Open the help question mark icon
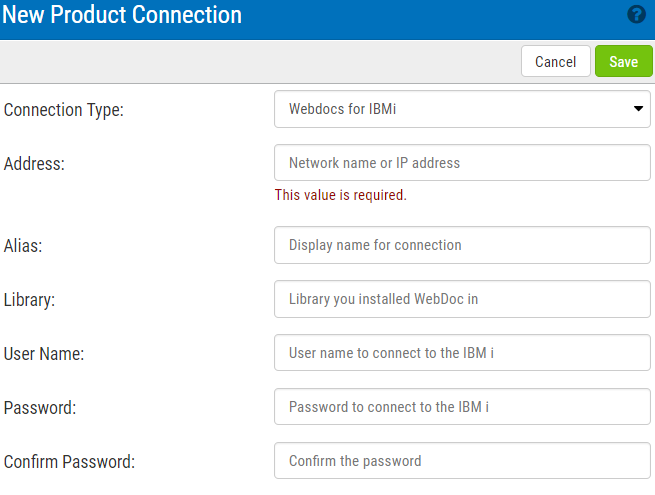The image size is (655, 495). coord(635,15)
